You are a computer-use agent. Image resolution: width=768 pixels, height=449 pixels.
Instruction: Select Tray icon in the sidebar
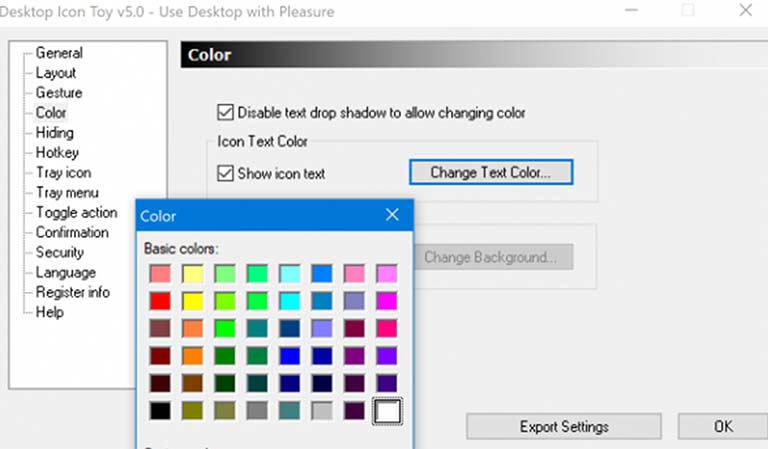point(63,173)
